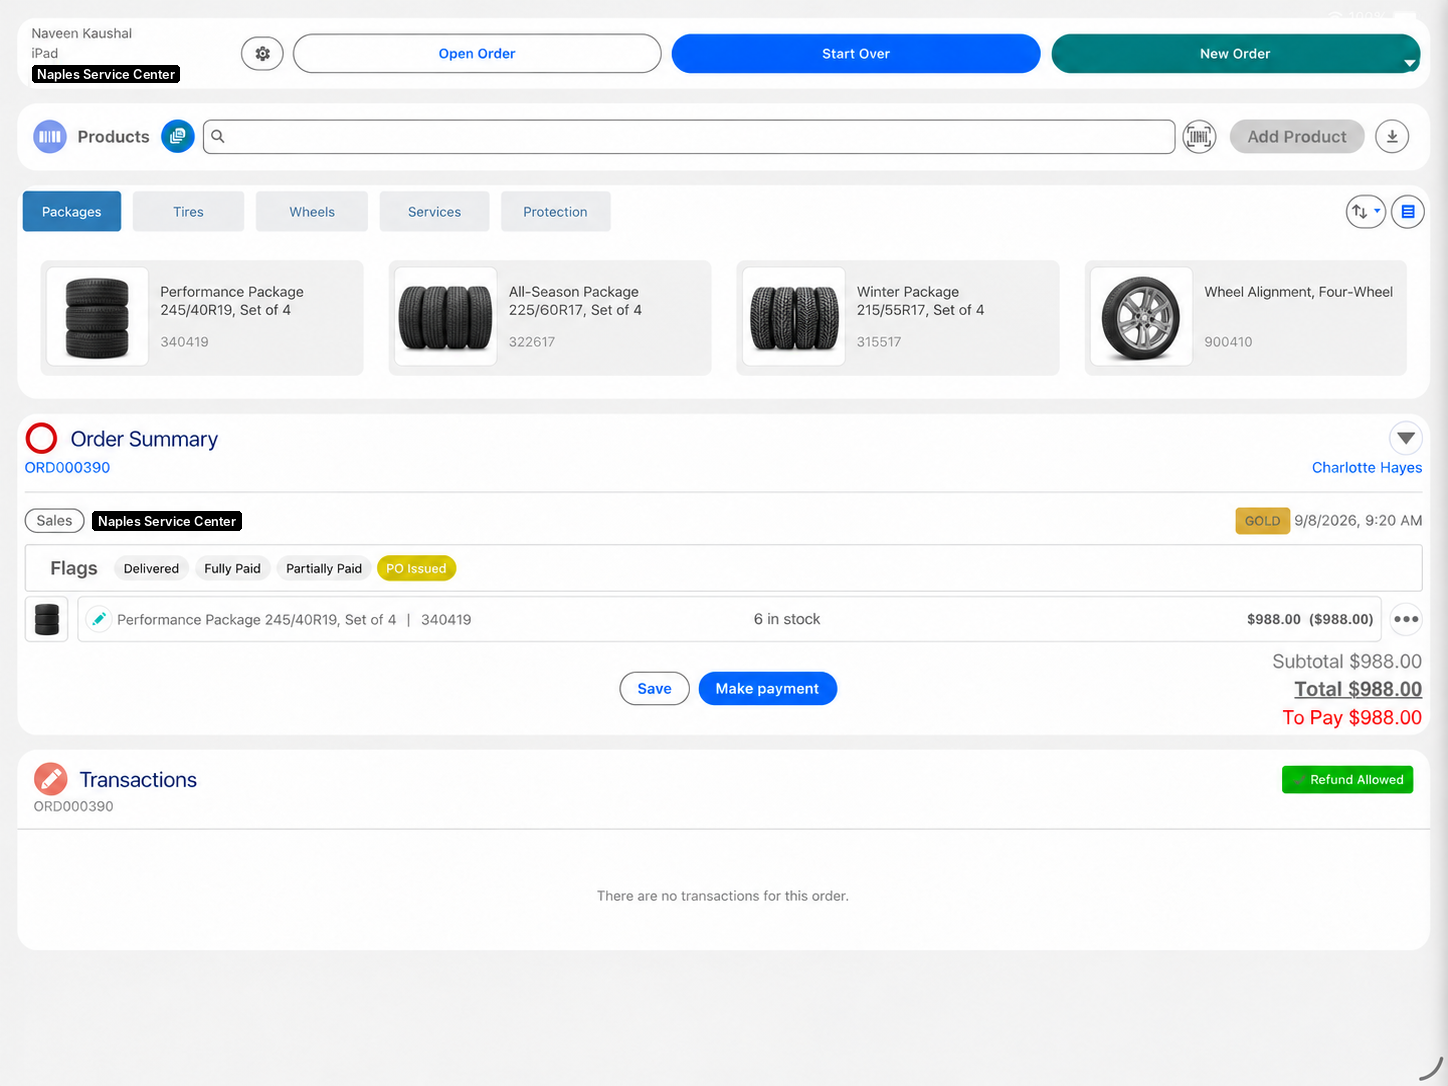The width and height of the screenshot is (1448, 1086).
Task: Tap the barcode scanner icon
Action: tap(1199, 137)
